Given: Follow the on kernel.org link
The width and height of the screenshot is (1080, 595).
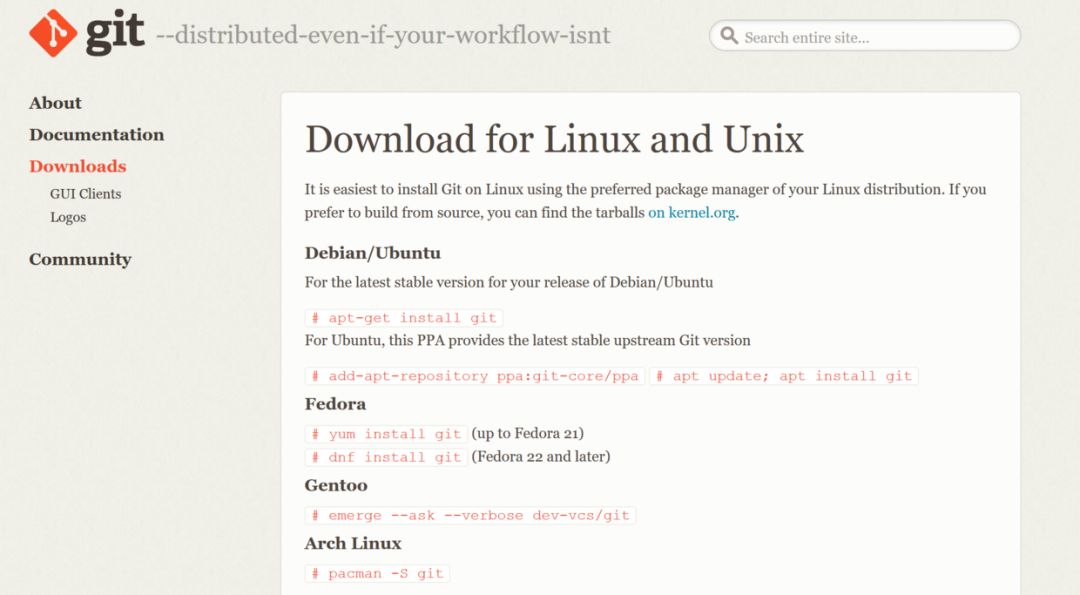Looking at the screenshot, I should [x=692, y=213].
